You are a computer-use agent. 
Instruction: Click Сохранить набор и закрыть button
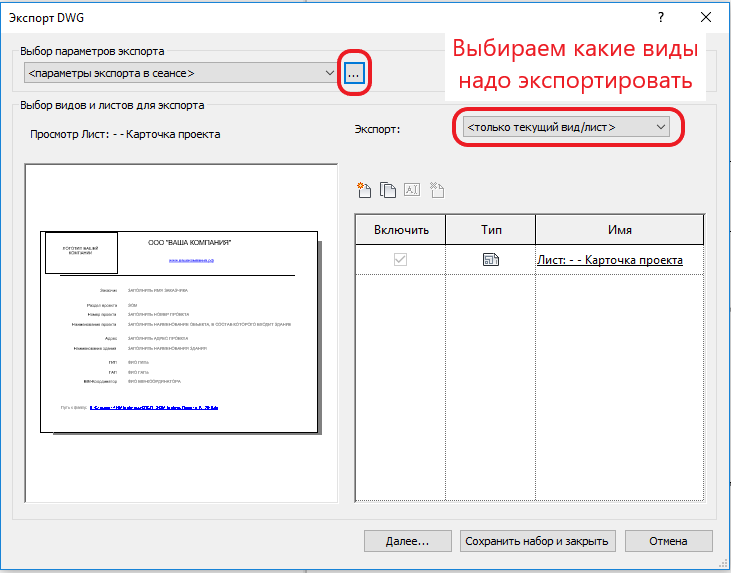[535, 541]
